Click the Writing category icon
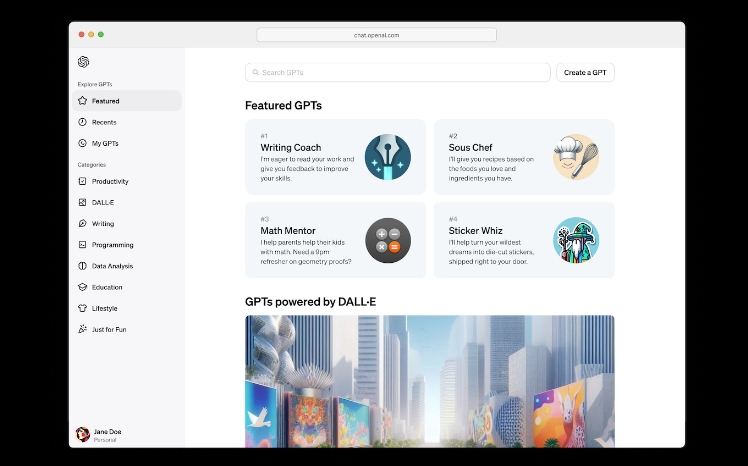The height and width of the screenshot is (466, 748). click(83, 223)
